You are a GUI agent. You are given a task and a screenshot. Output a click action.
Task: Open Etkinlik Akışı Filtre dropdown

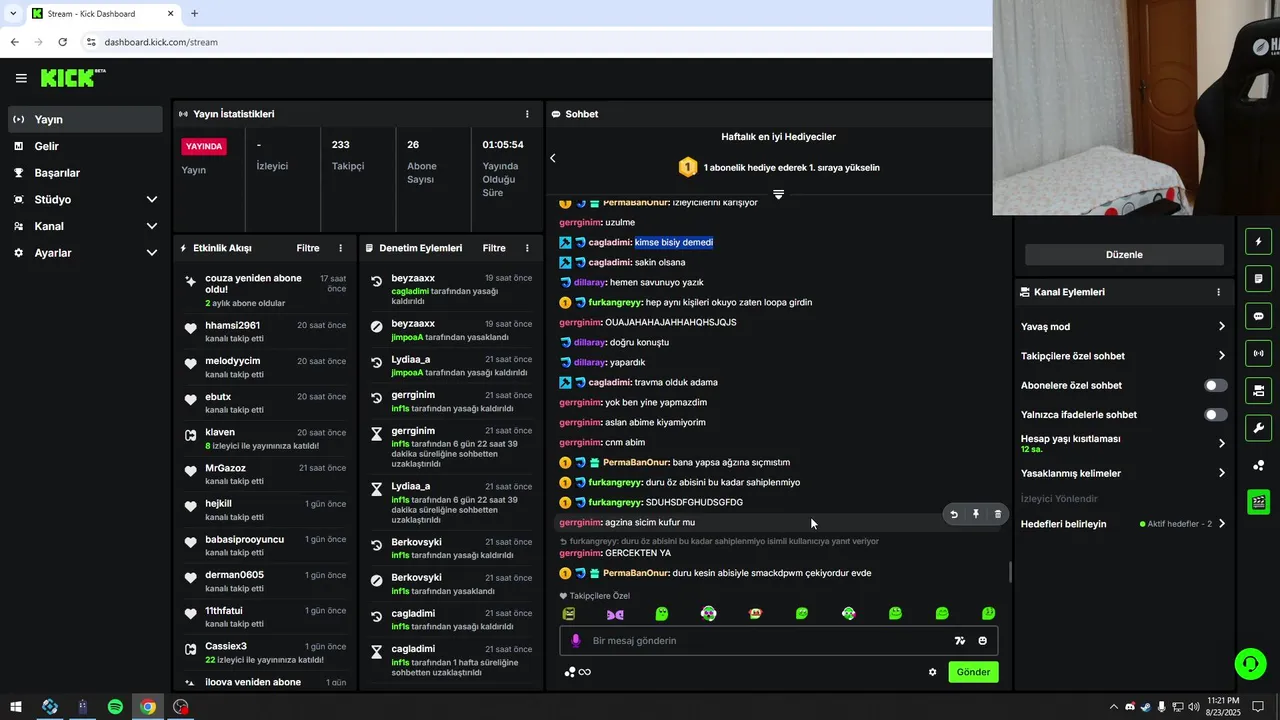tap(308, 248)
